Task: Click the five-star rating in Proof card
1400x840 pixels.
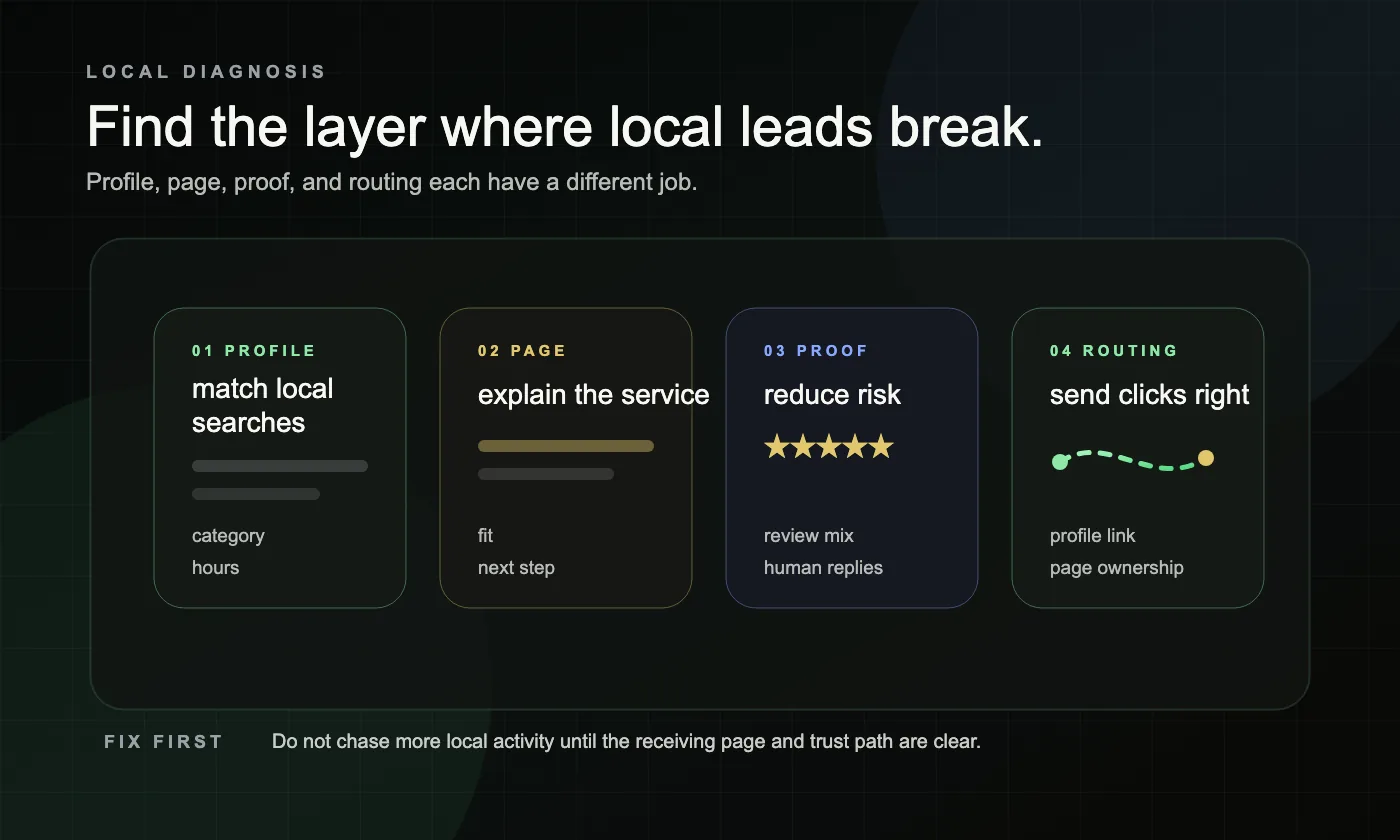Action: (829, 447)
